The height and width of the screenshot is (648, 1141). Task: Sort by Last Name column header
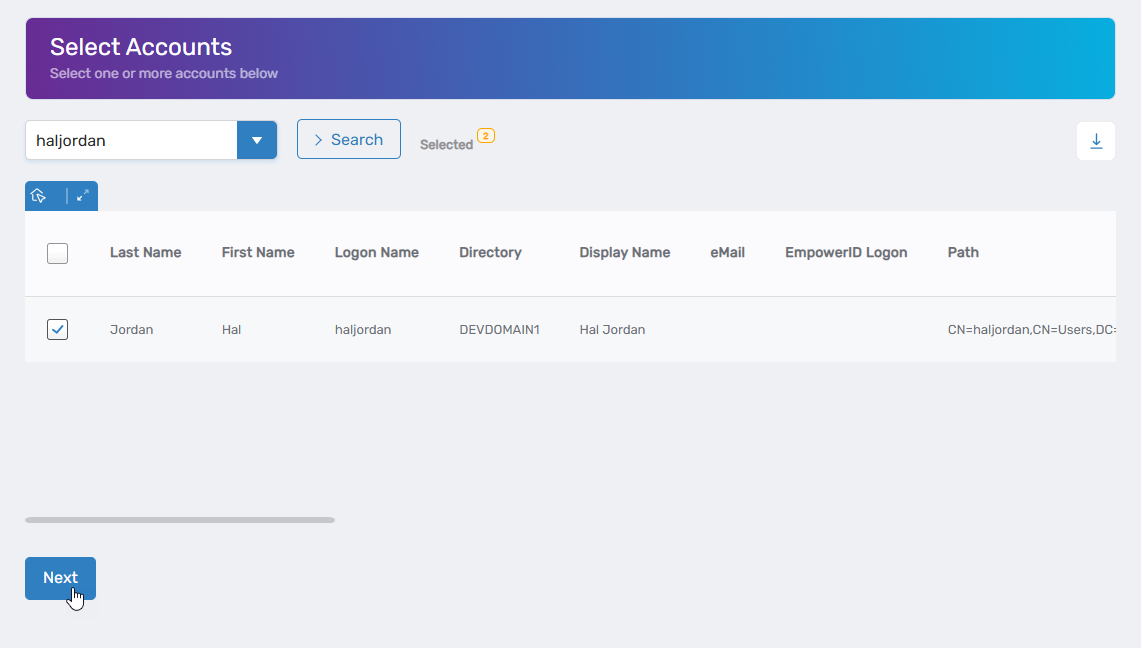click(x=145, y=253)
